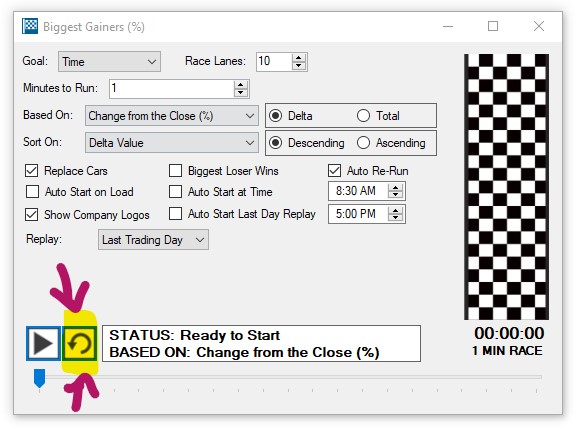This screenshot has width=579, height=428.
Task: Increase the 8:30 AM start time
Action: click(x=395, y=187)
